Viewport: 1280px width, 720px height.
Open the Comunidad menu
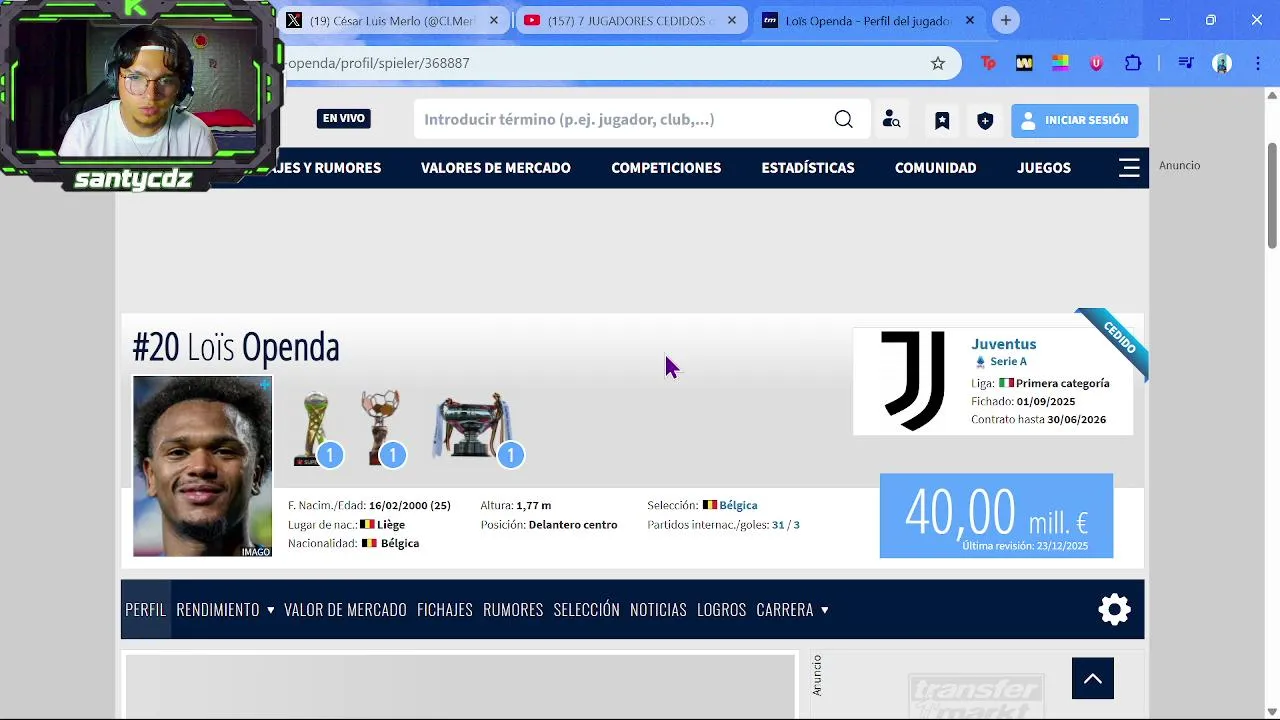(x=936, y=168)
